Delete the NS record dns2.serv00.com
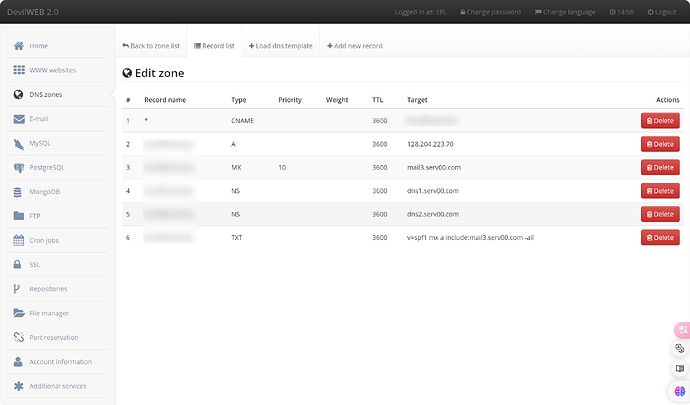690x405 pixels. click(x=660, y=214)
